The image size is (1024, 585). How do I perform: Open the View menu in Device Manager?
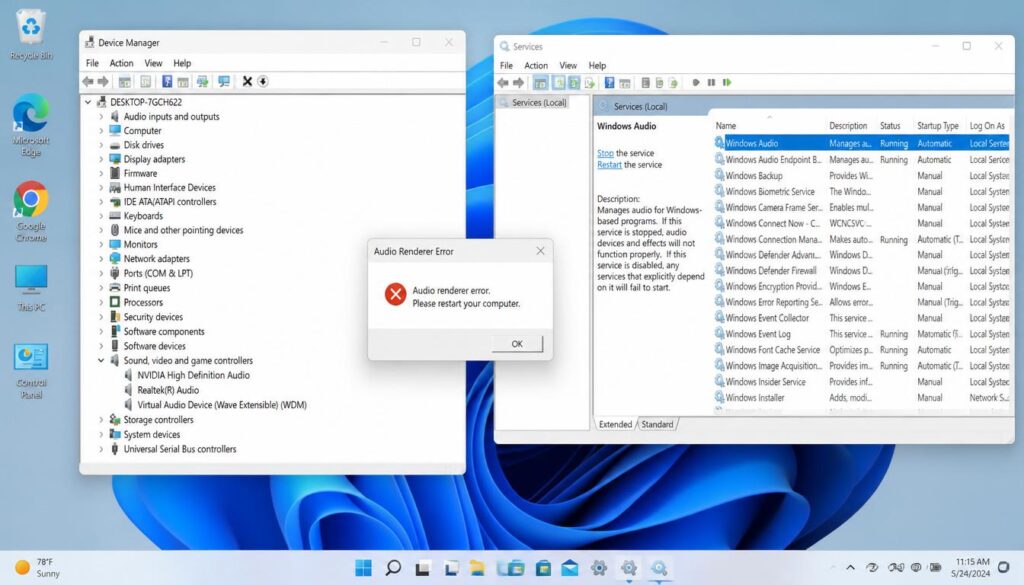153,63
